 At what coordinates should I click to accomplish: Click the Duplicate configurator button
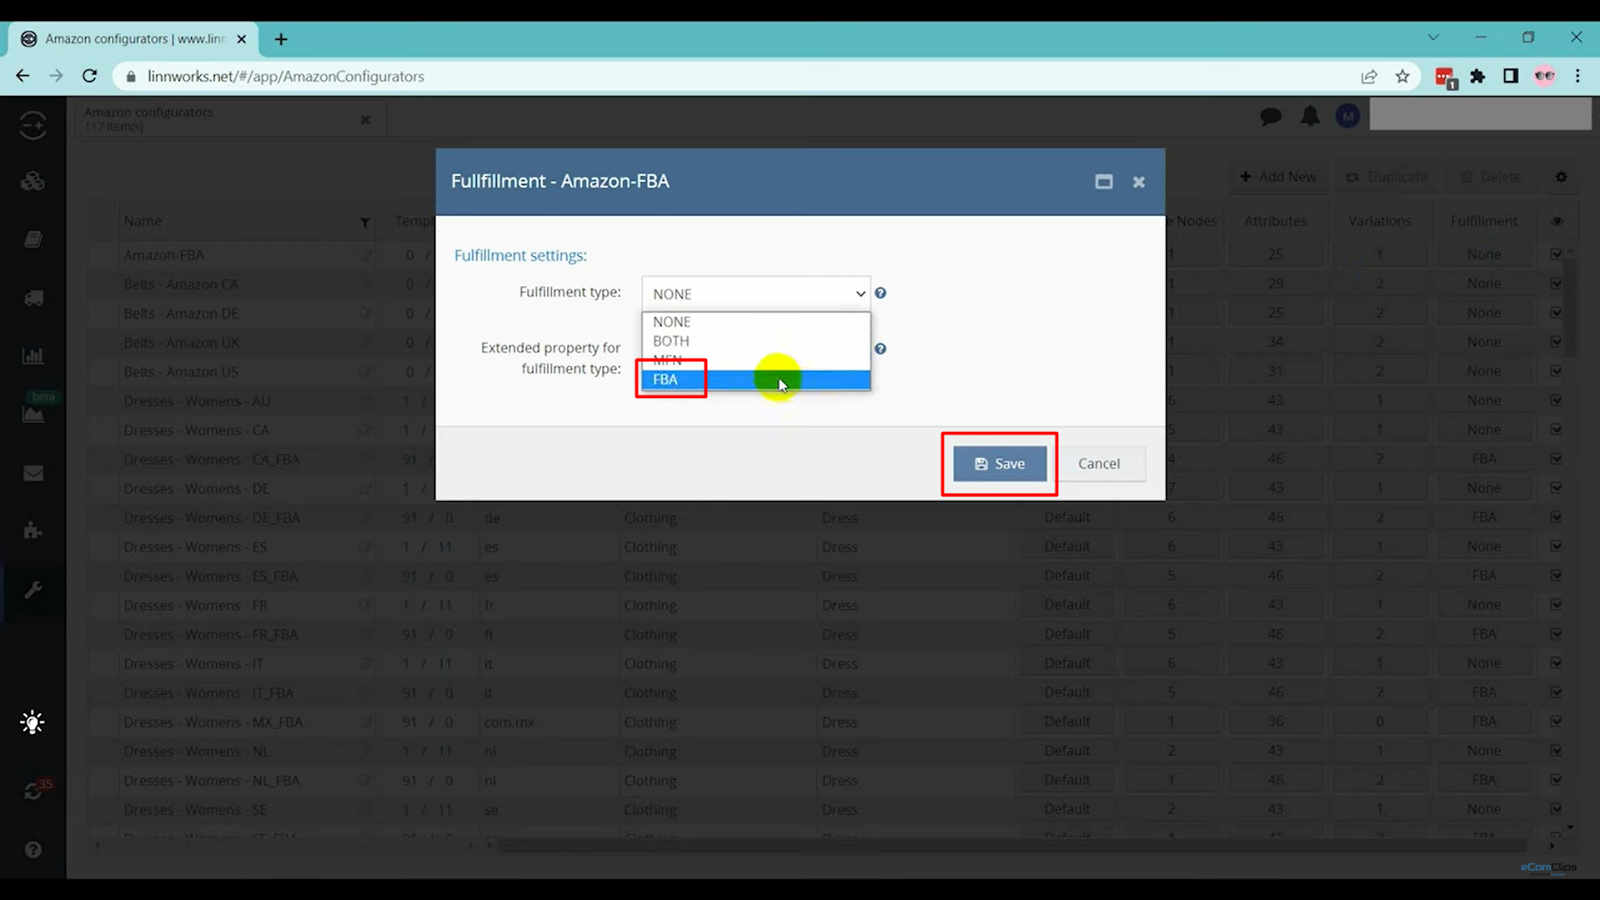coord(1386,177)
